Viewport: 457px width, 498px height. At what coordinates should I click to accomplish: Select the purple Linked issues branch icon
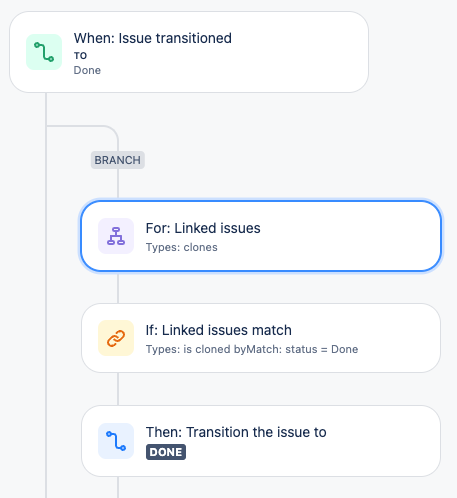116,236
